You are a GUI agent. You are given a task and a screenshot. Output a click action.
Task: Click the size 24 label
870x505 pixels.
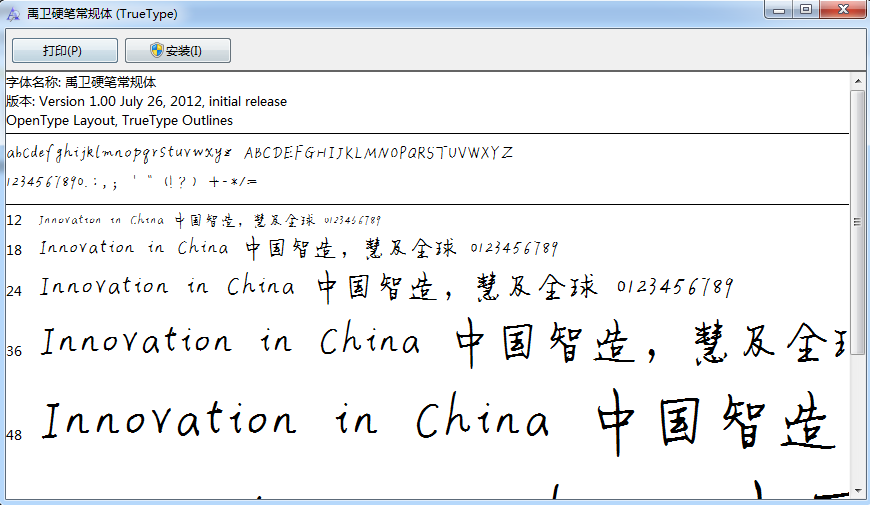14,291
